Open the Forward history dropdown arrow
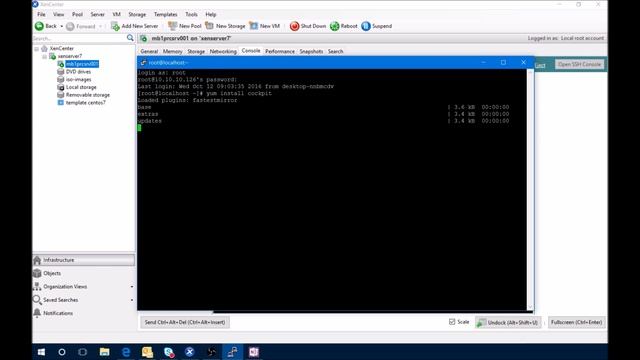Viewport: 640px width, 360px height. pyautogui.click(x=100, y=27)
